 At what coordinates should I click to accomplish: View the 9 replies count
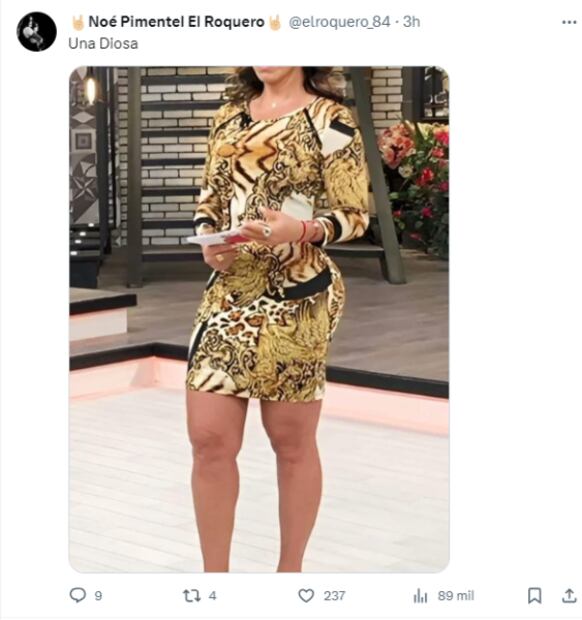[x=98, y=596]
